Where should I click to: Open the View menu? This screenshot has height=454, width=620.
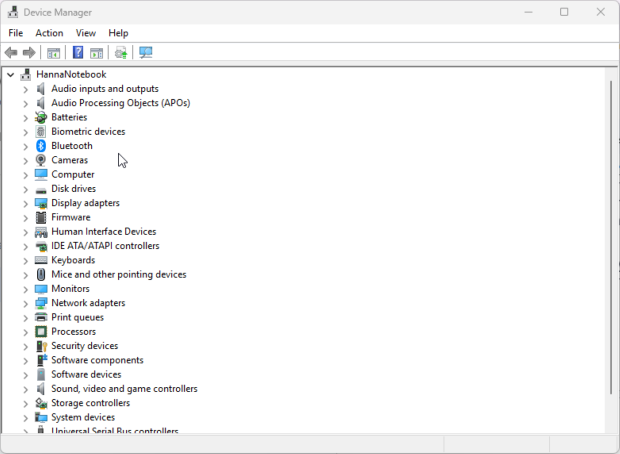pyautogui.click(x=86, y=33)
